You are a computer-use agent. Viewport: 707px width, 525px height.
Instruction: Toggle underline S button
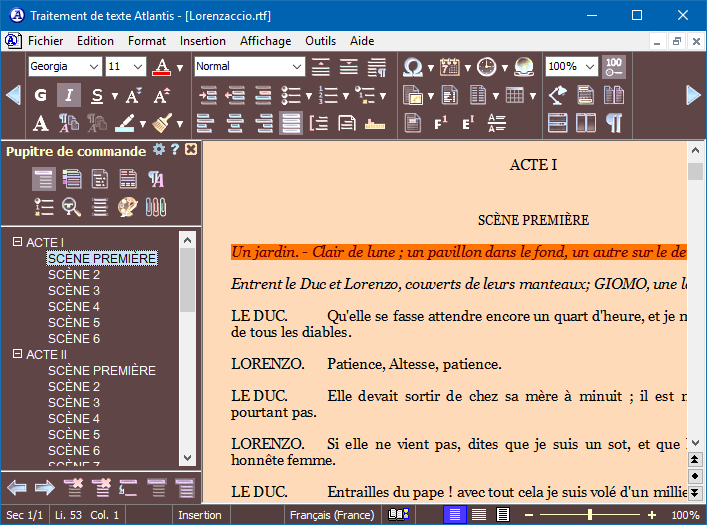click(97, 95)
